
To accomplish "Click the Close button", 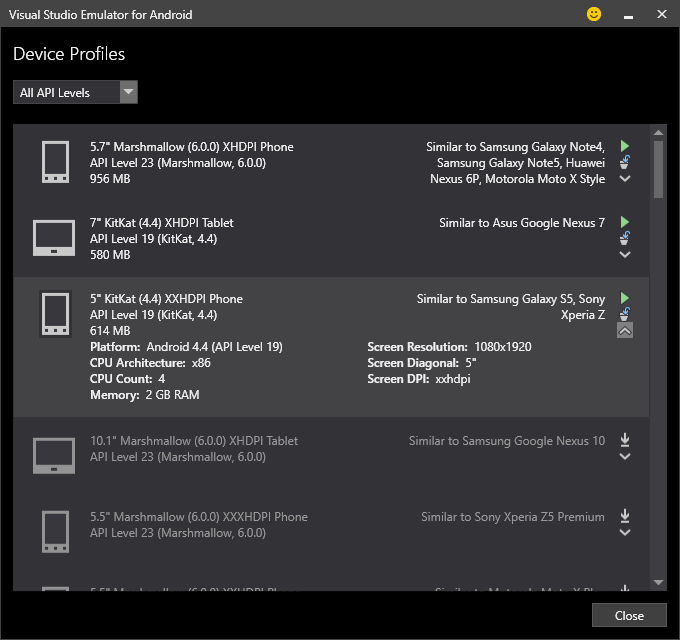I will tap(629, 615).
